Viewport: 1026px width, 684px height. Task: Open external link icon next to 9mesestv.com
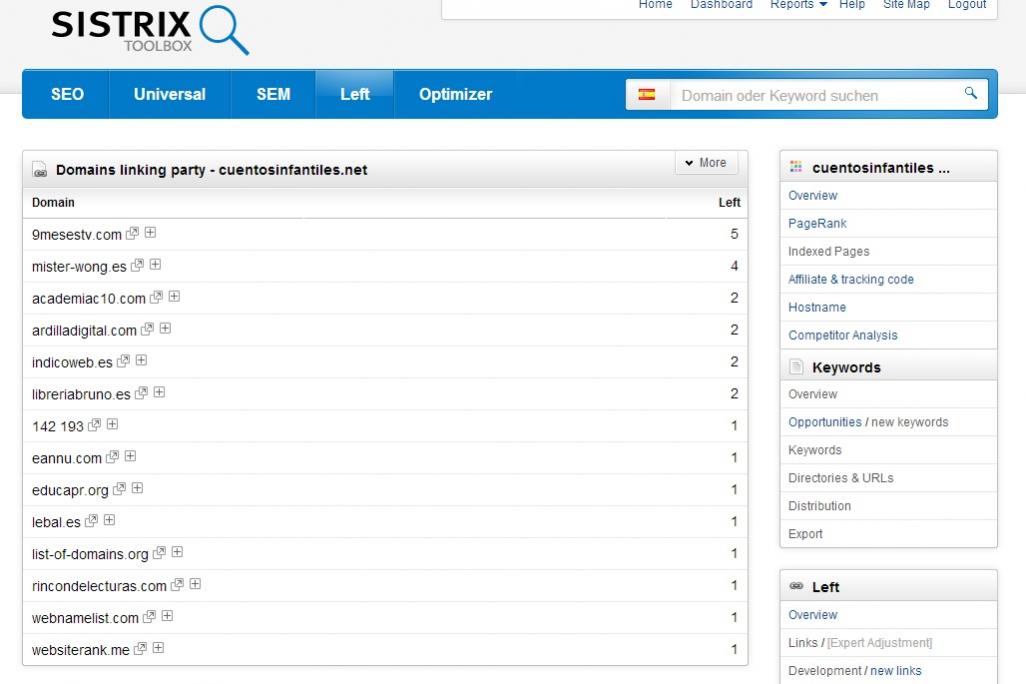[x=133, y=233]
